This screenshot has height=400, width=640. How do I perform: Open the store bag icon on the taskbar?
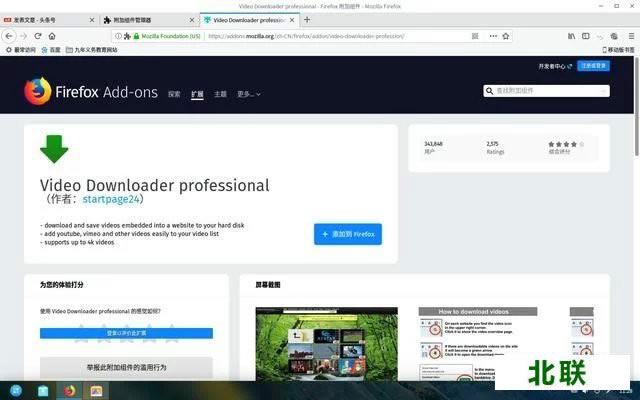pos(43,391)
